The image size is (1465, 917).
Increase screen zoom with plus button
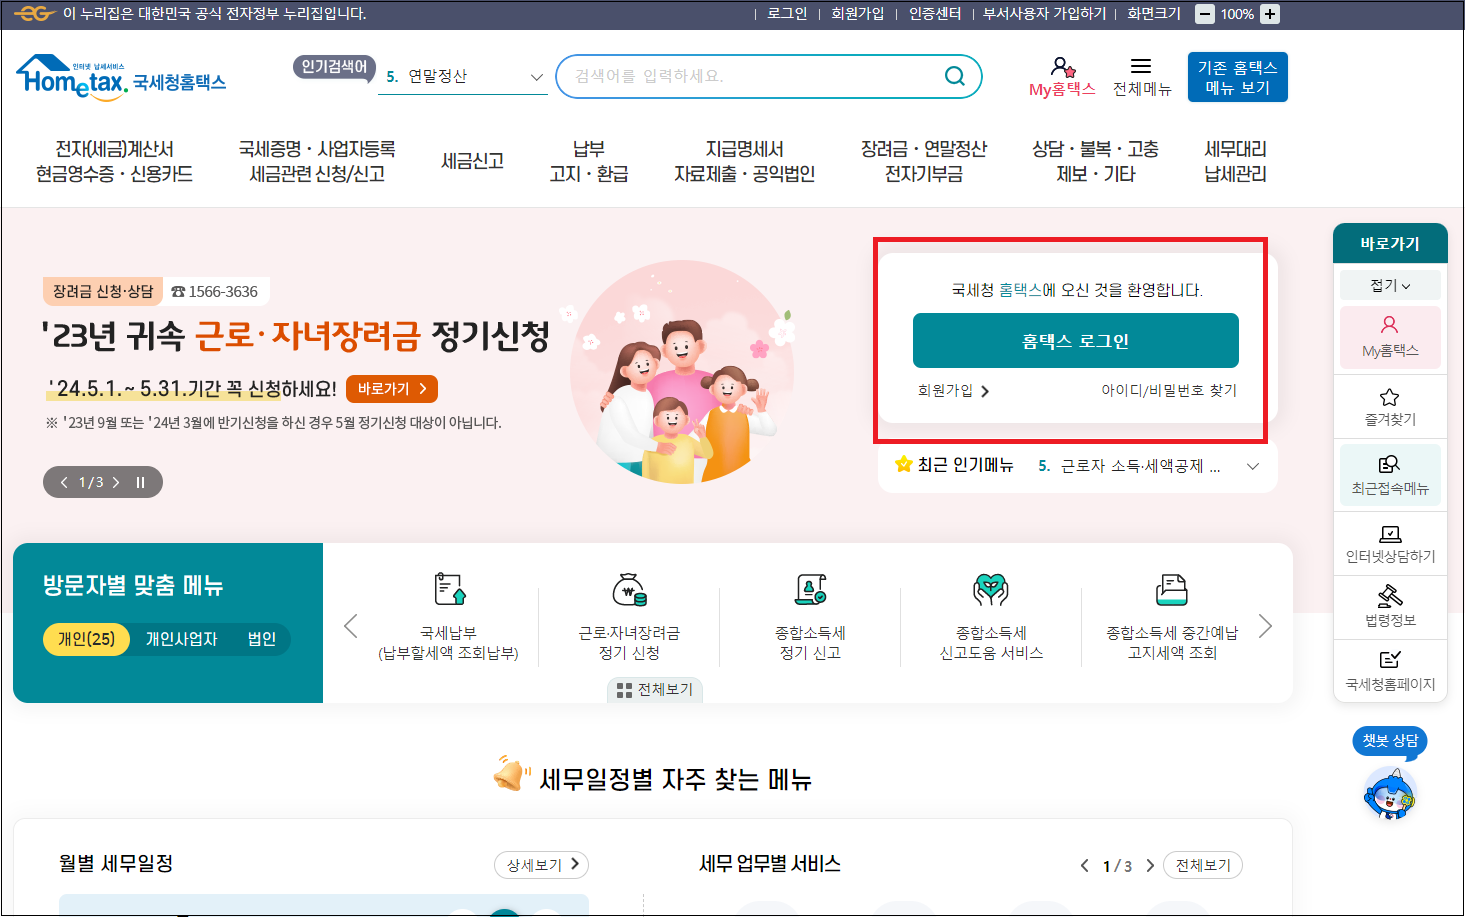pos(1270,14)
